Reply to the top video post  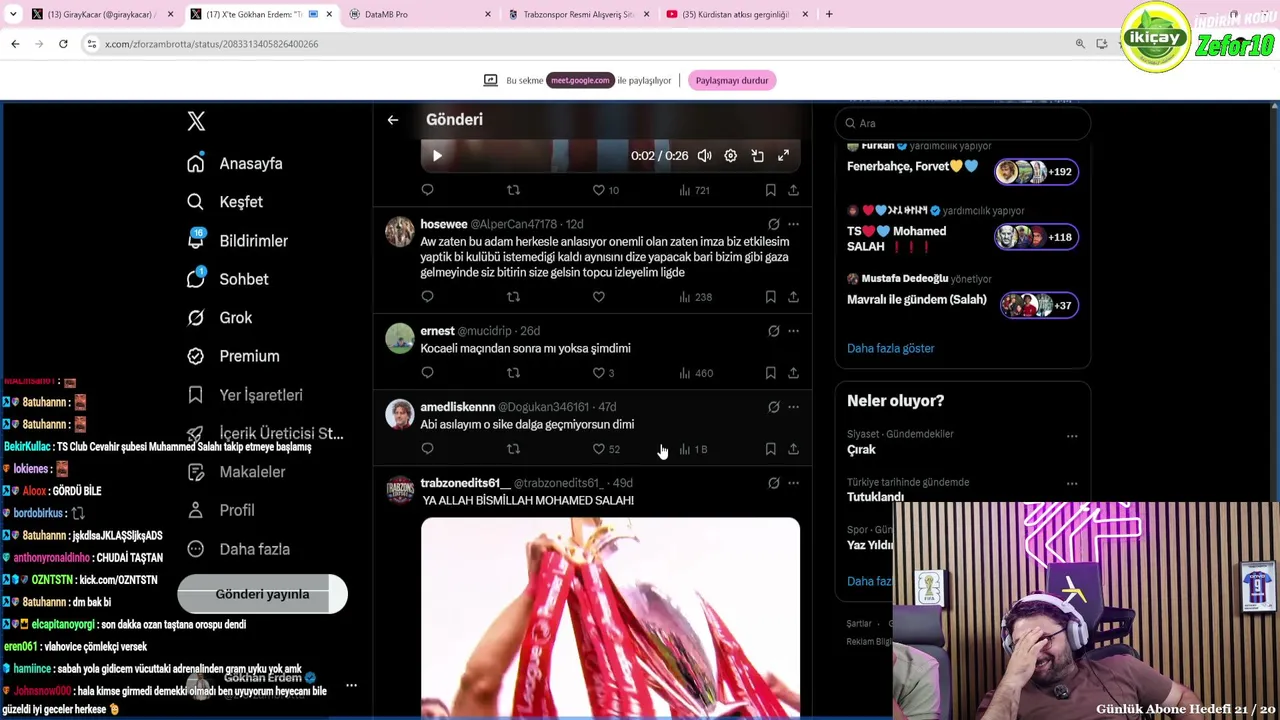point(427,190)
